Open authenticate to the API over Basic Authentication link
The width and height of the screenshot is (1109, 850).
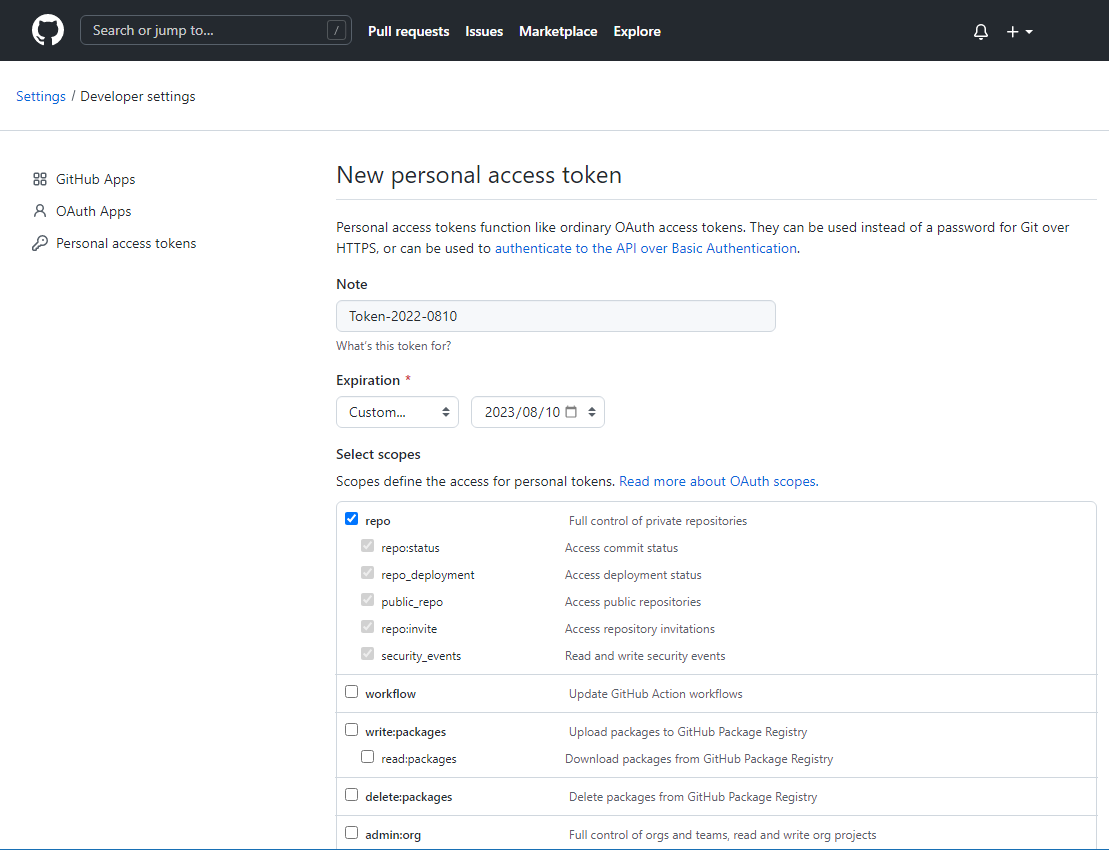tap(646, 248)
